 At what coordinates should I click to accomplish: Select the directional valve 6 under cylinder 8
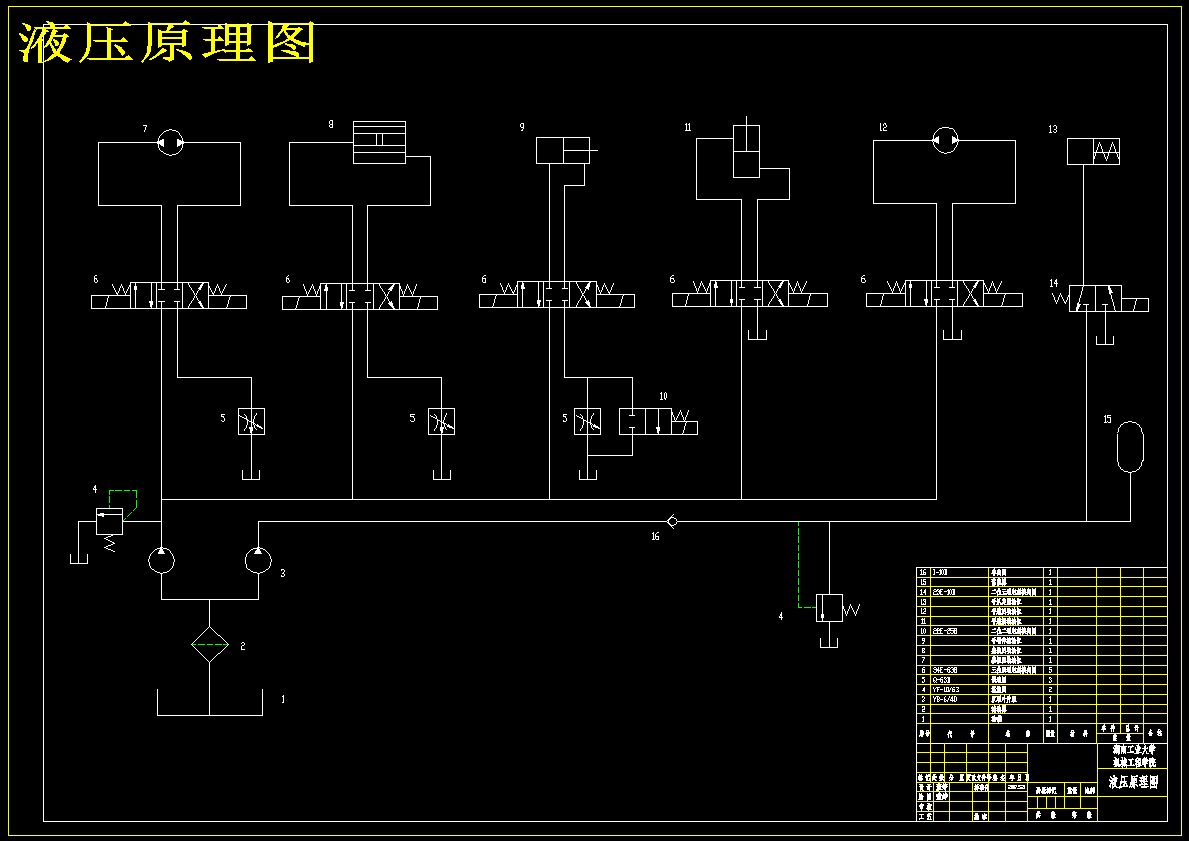click(360, 295)
